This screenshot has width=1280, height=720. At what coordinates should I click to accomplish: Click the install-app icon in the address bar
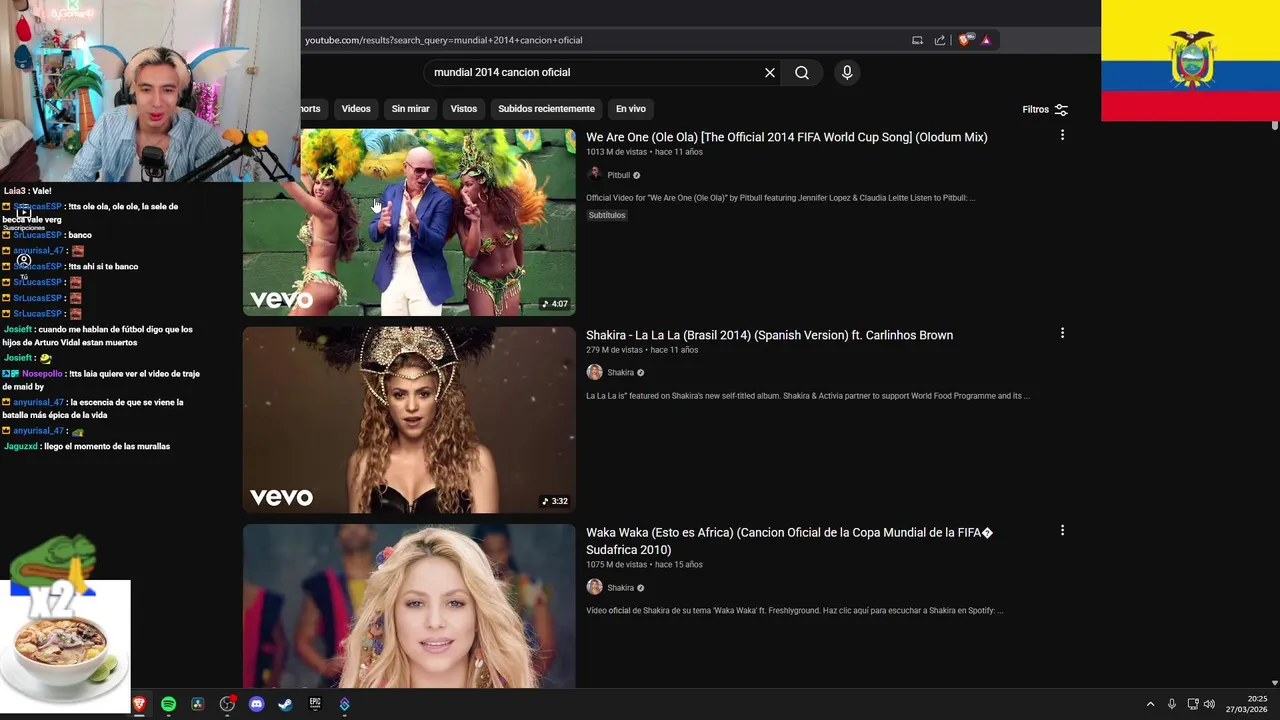(x=917, y=40)
